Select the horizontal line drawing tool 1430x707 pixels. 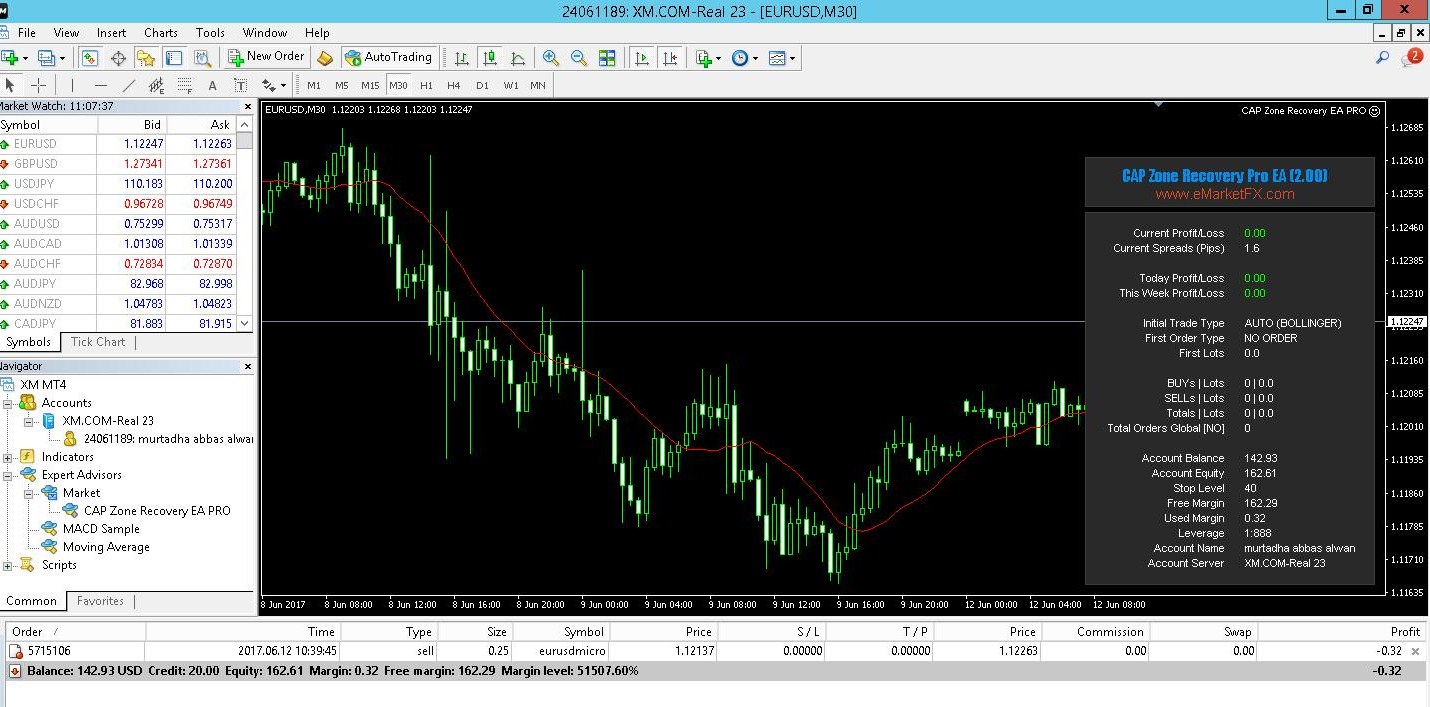point(101,85)
